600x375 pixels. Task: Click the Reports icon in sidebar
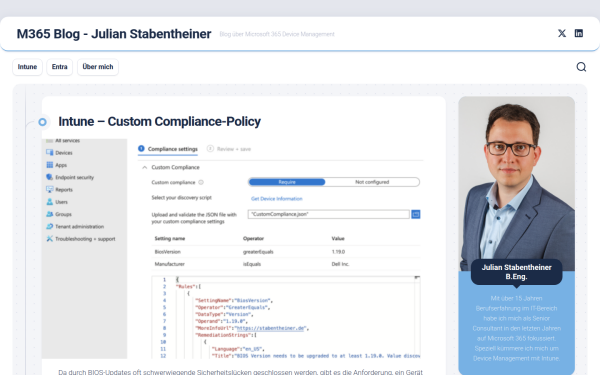[x=50, y=189]
